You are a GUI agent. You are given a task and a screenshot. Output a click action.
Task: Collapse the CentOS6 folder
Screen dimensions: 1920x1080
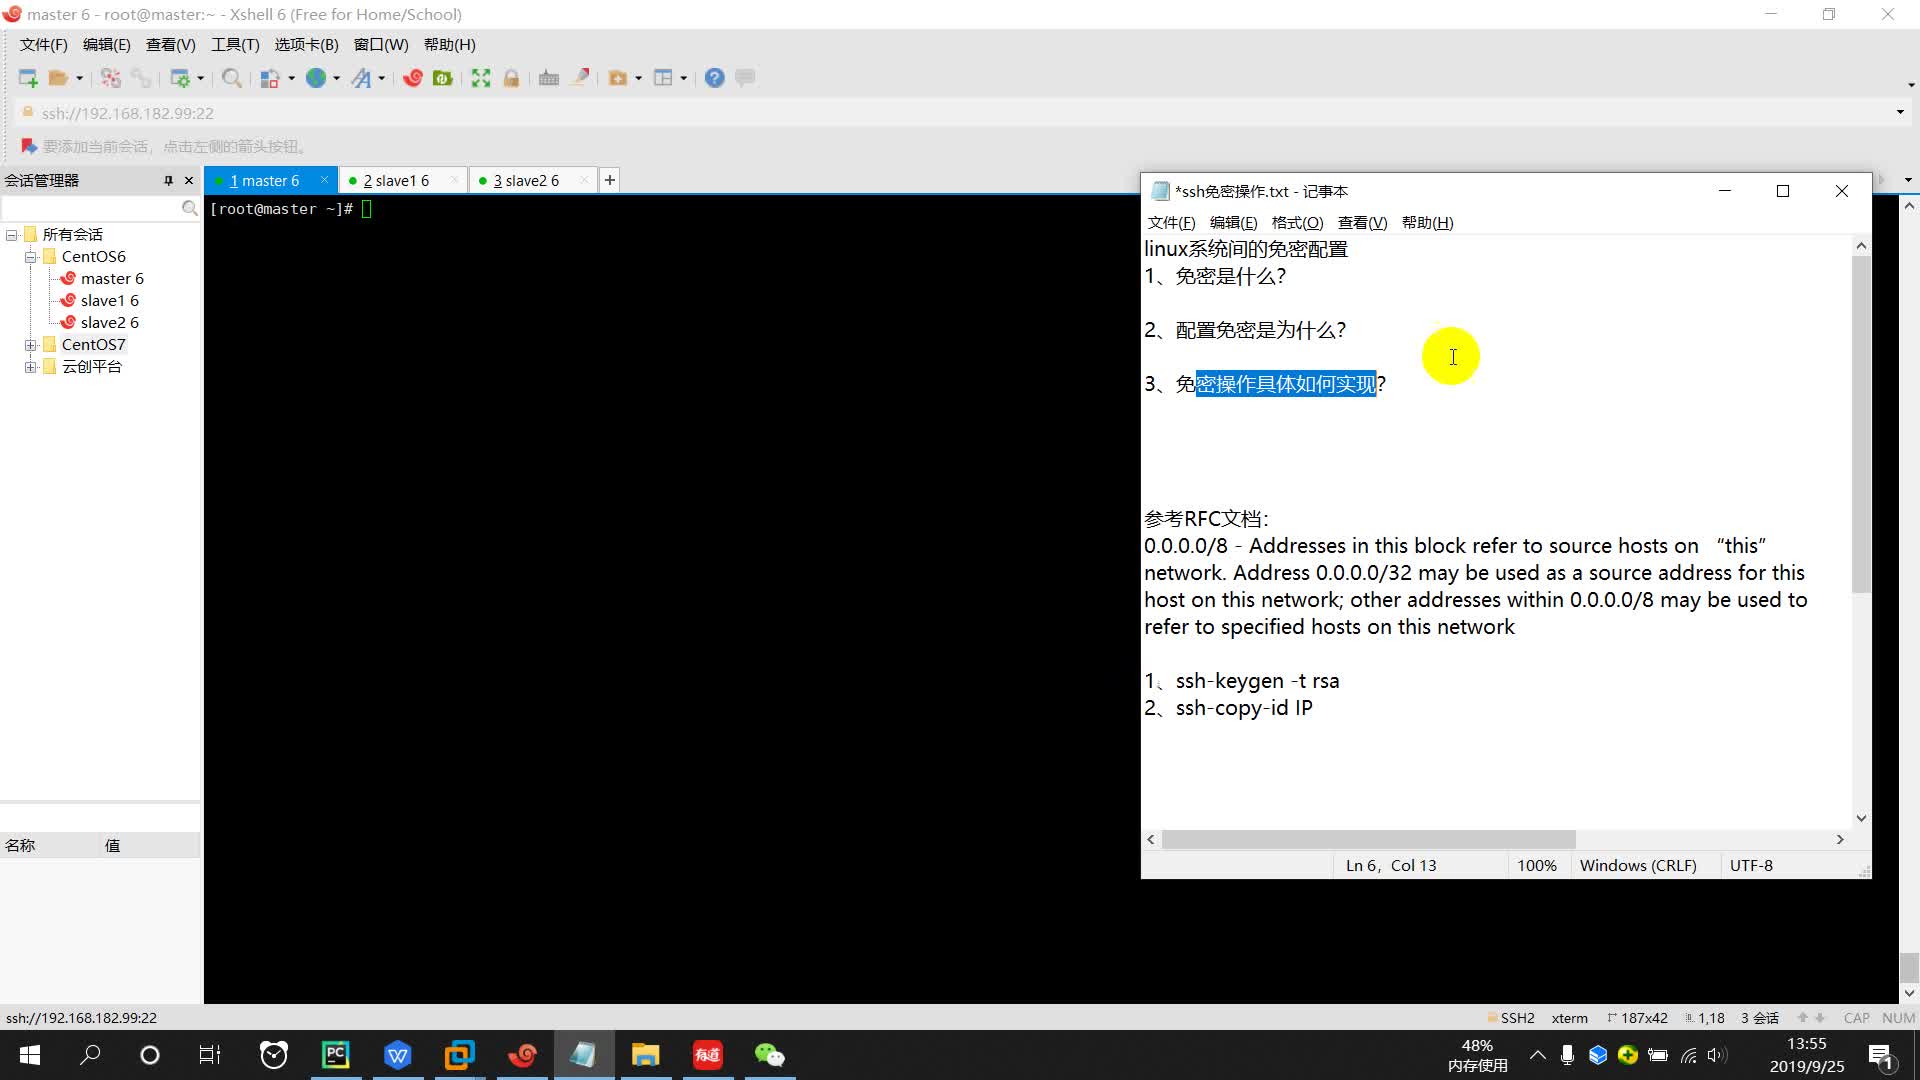[x=31, y=257]
